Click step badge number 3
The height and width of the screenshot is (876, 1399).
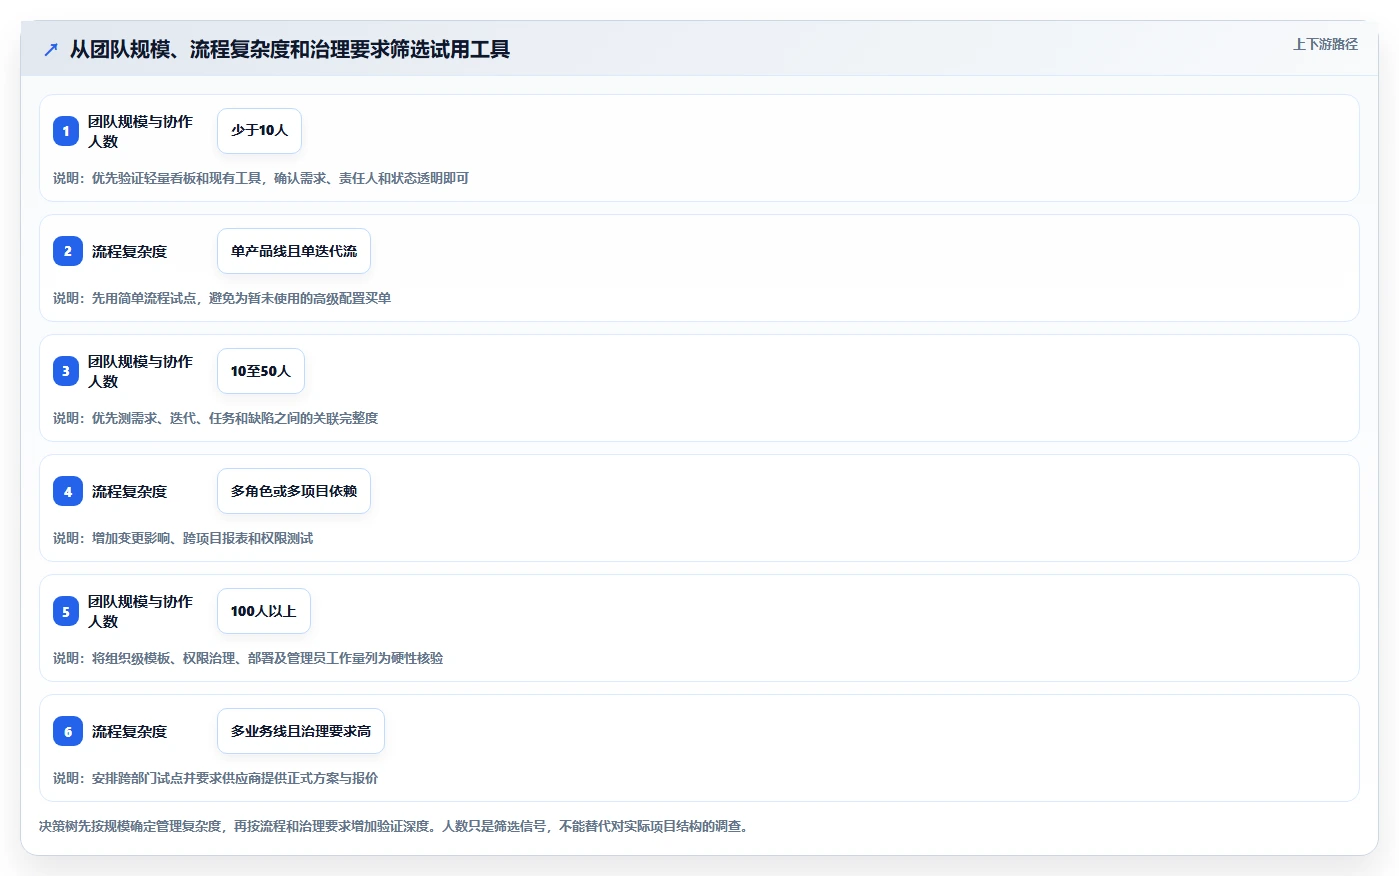pos(66,371)
